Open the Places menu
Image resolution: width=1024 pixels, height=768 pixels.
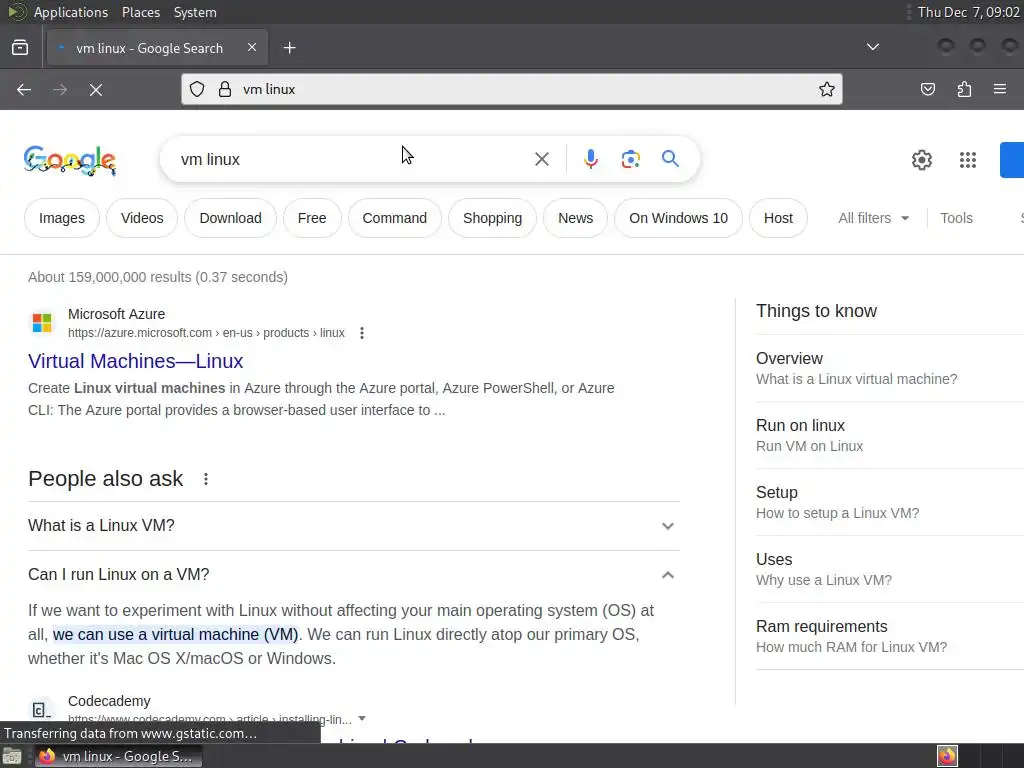coord(140,12)
